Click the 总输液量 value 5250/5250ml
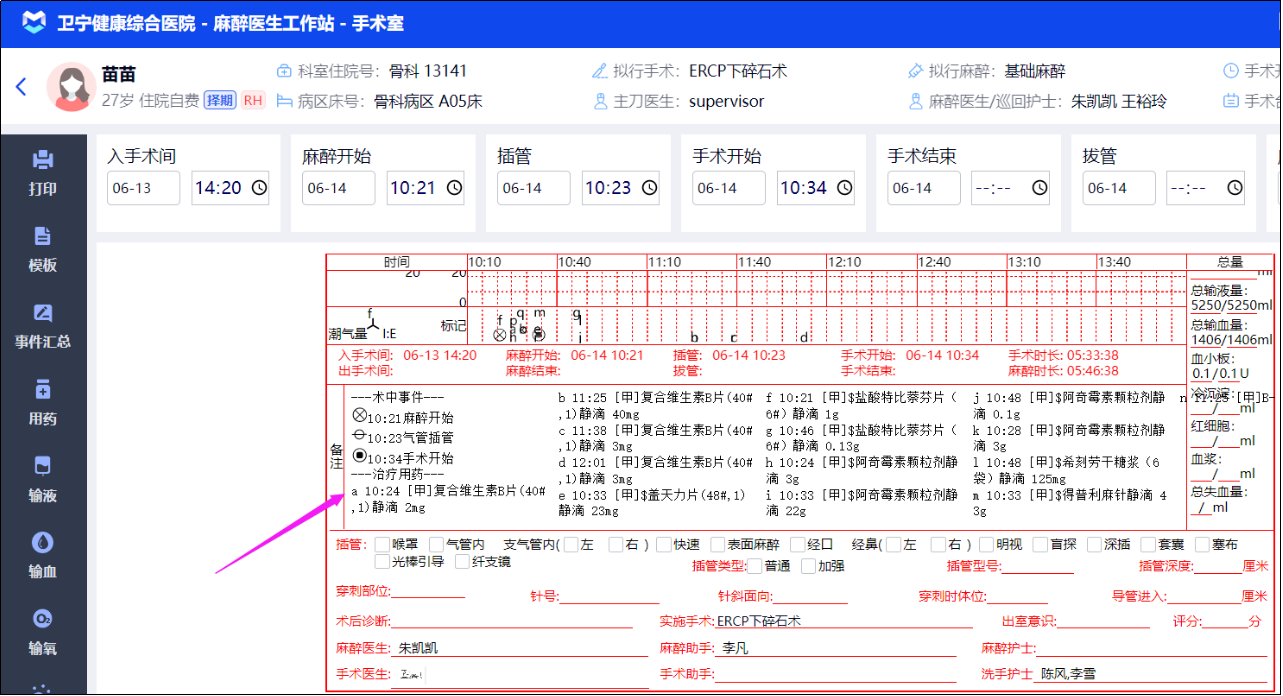Screen dimensions: 1283x696 [1232, 306]
